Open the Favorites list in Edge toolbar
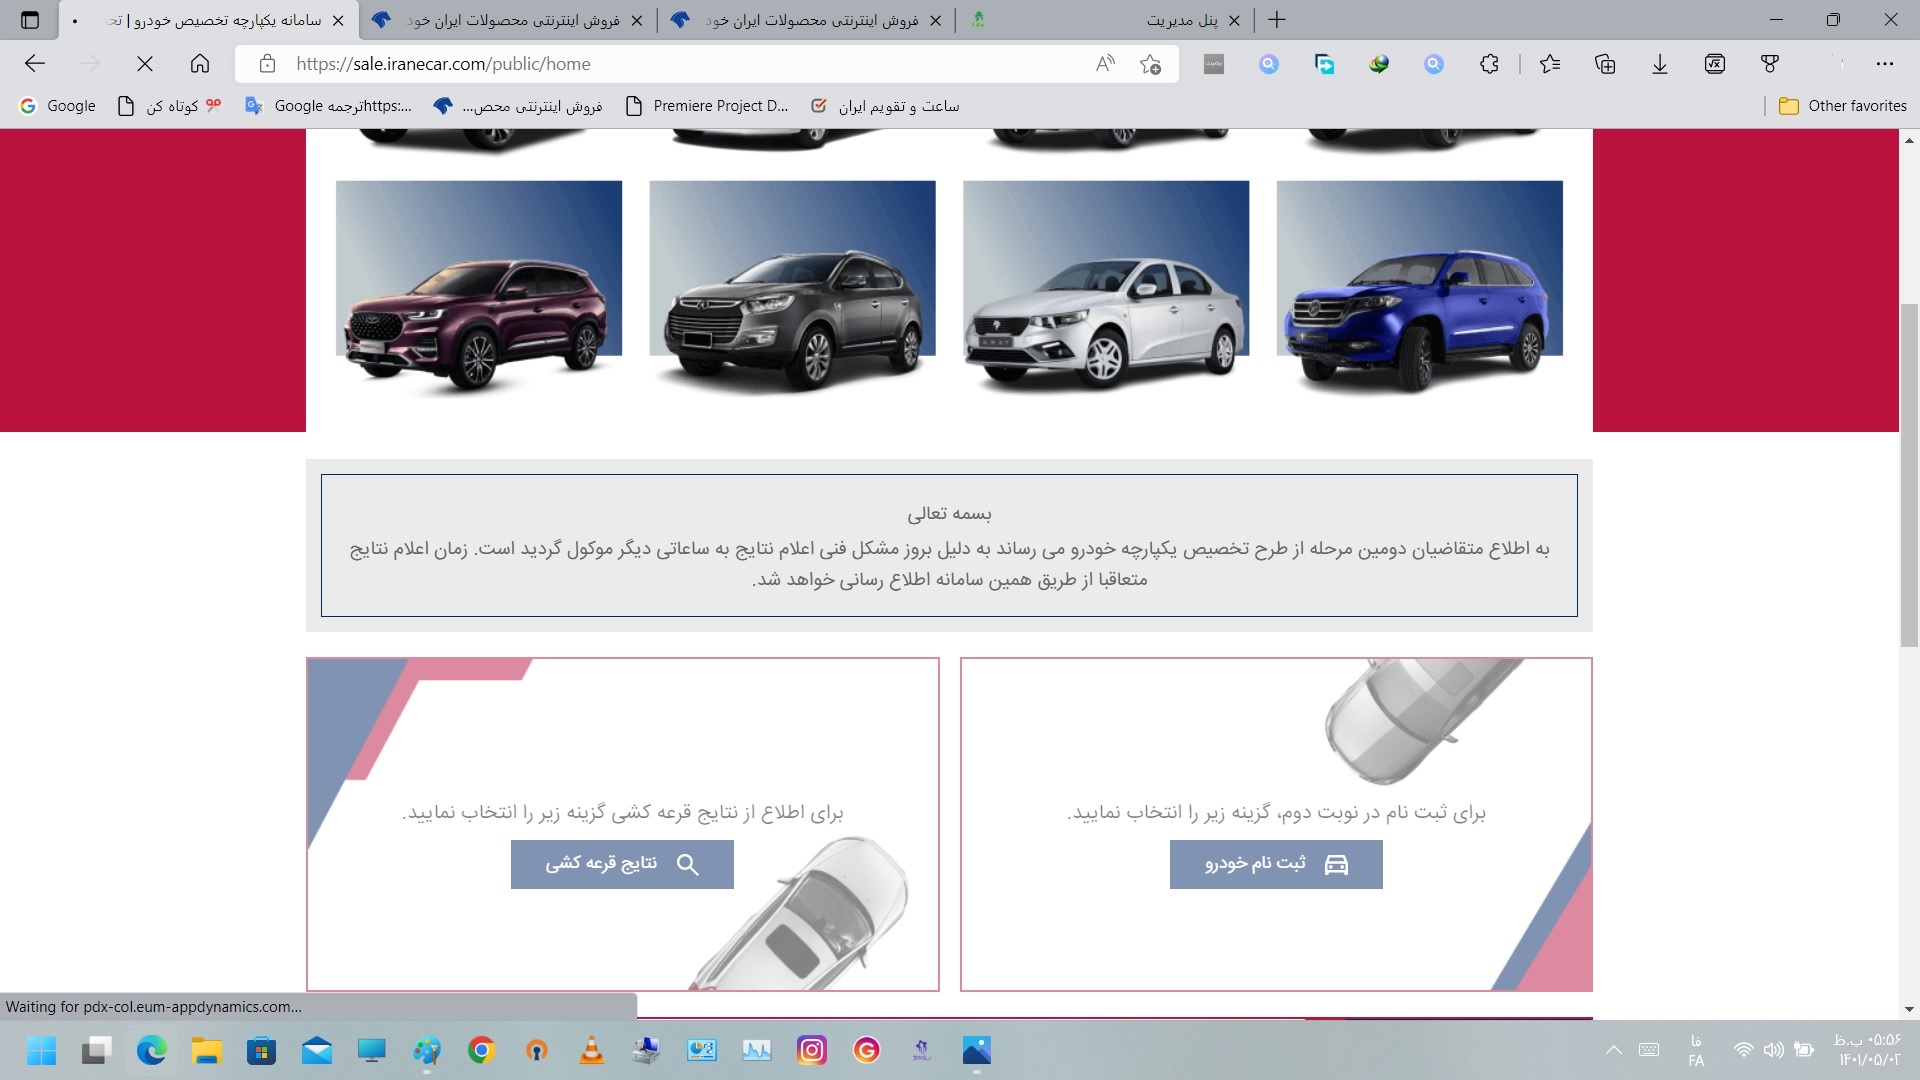 [1551, 63]
